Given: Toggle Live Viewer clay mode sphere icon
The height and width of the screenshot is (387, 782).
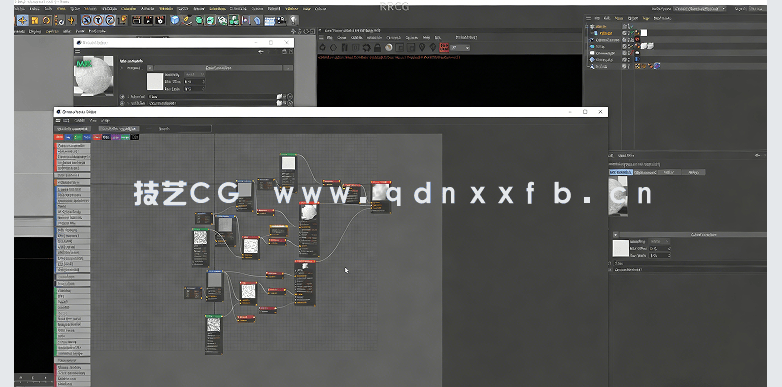Looking at the screenshot, I should (x=389, y=47).
